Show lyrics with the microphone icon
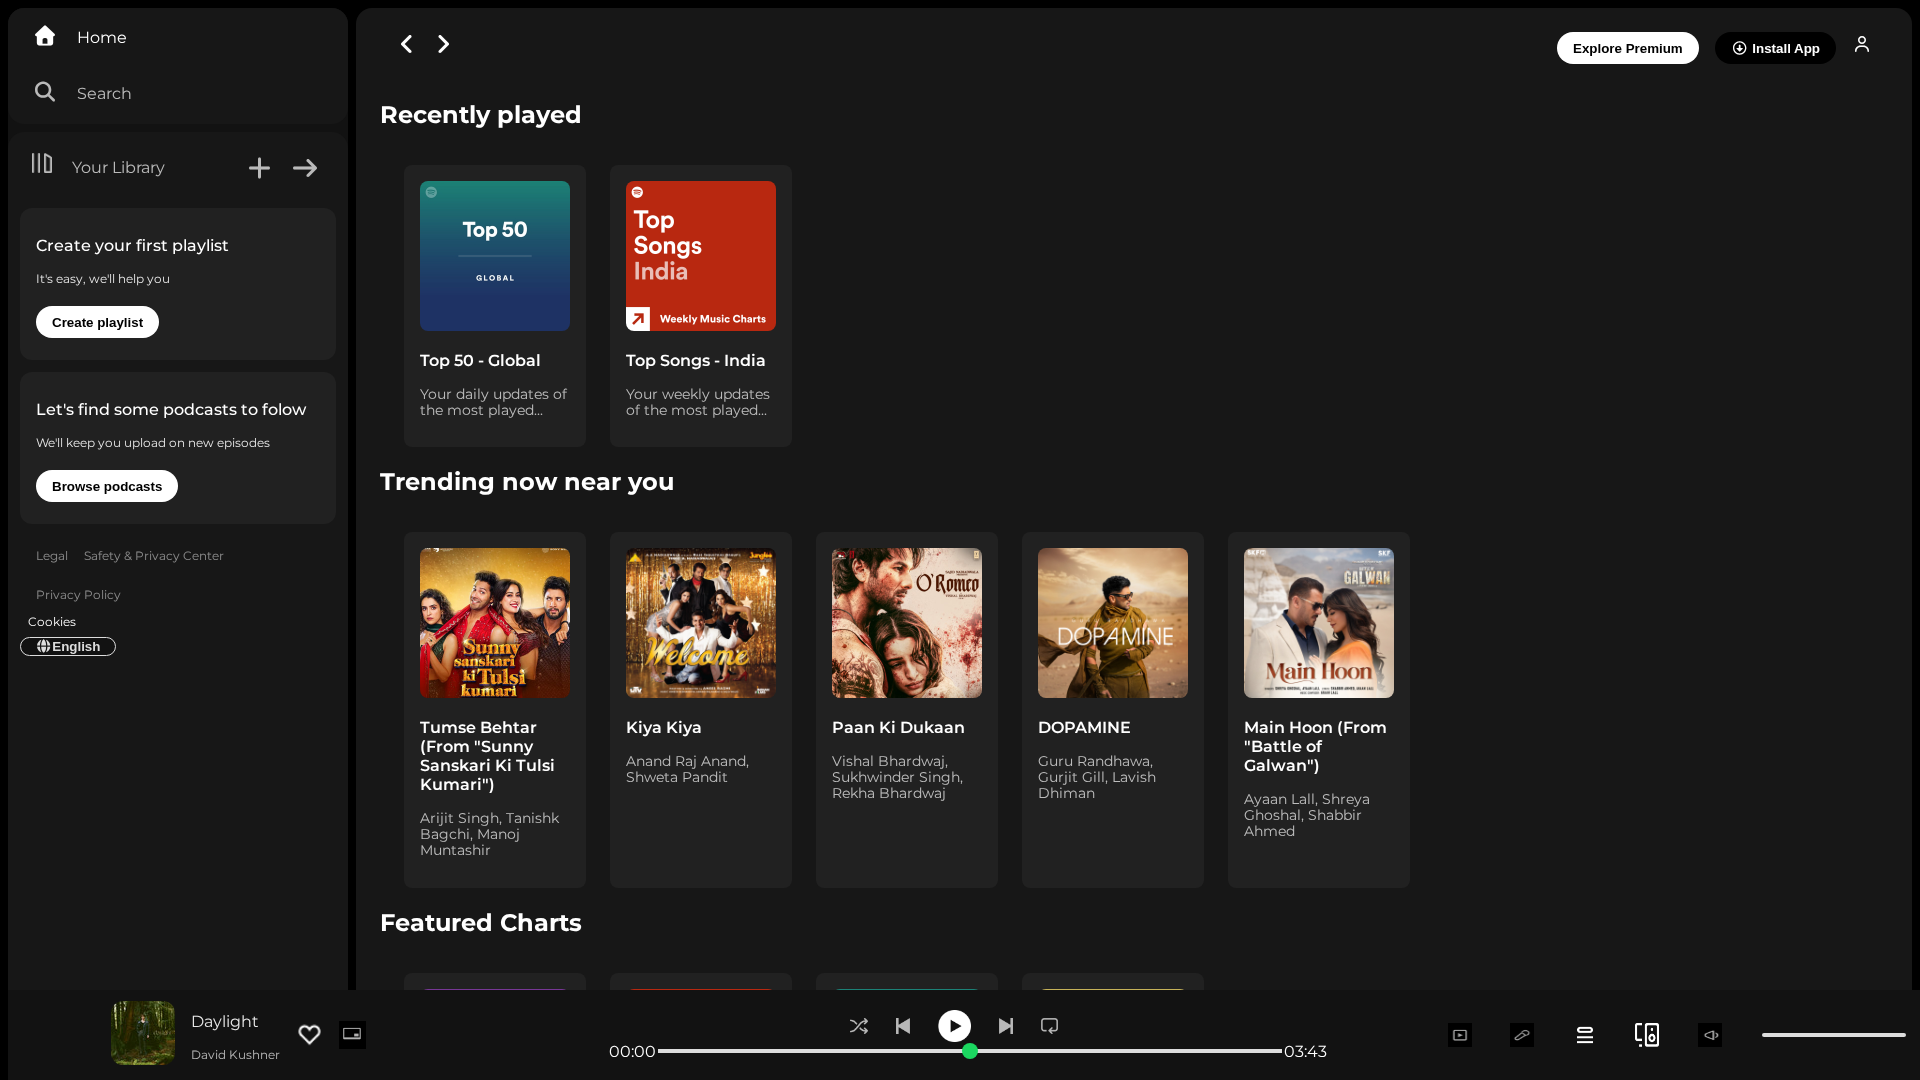 point(1522,1035)
